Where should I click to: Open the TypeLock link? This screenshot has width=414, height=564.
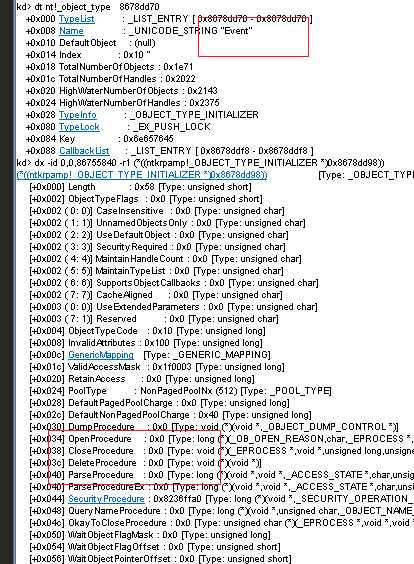(x=79, y=127)
